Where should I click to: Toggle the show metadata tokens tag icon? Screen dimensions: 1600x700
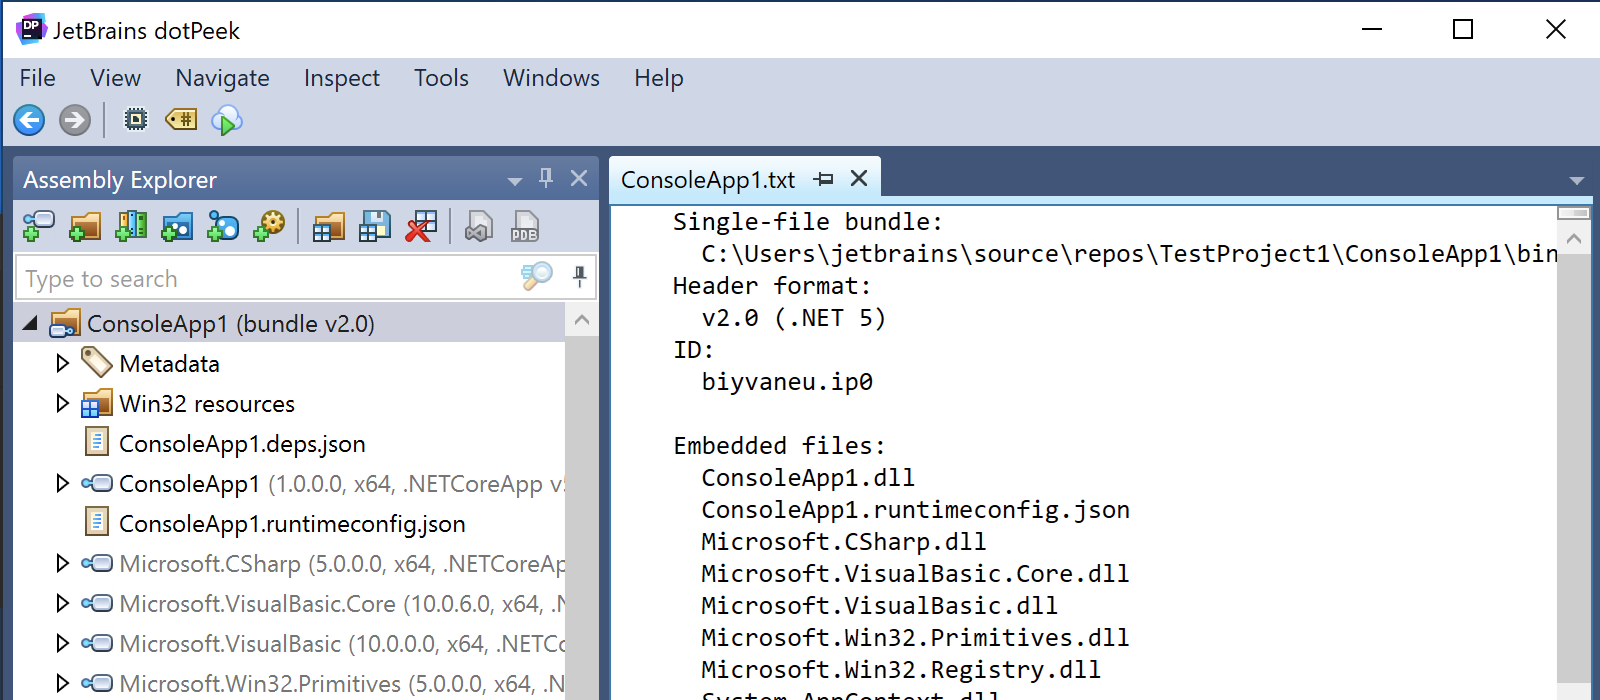click(181, 120)
